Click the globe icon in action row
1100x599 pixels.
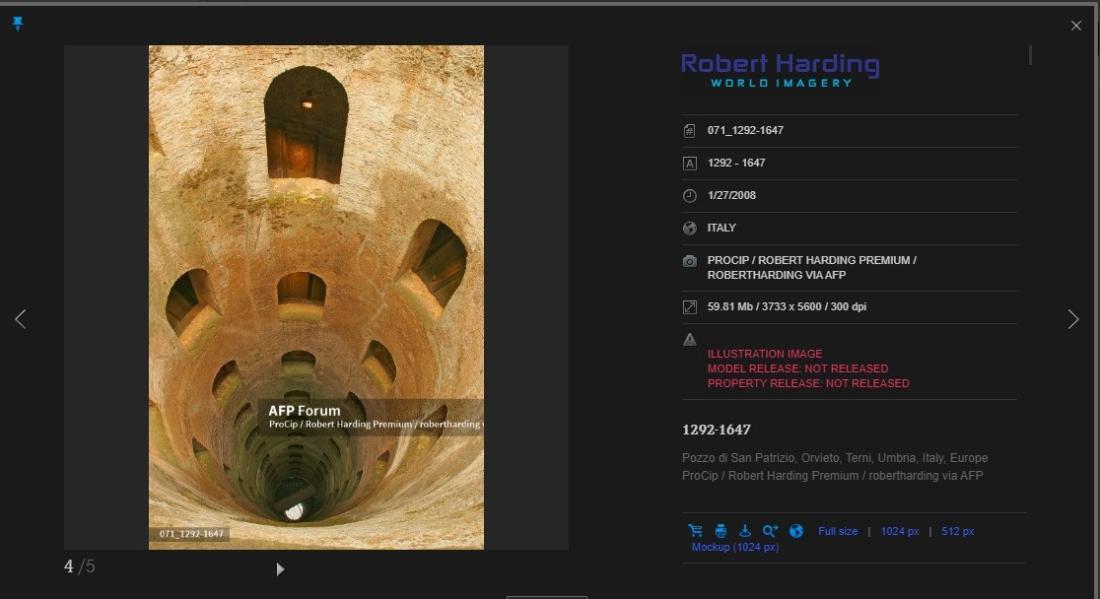click(796, 531)
